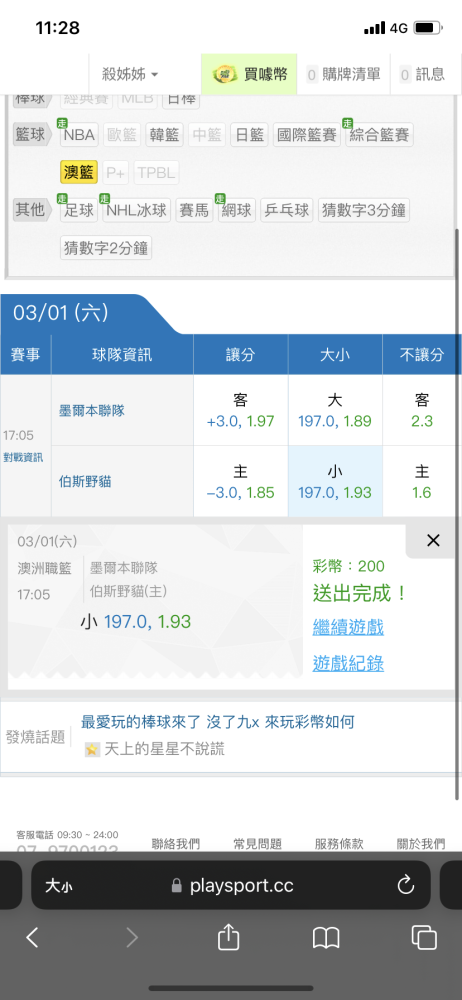The image size is (462, 1000).
Task: Open 墨爾本聯隊 team link
Action: [x=91, y=411]
